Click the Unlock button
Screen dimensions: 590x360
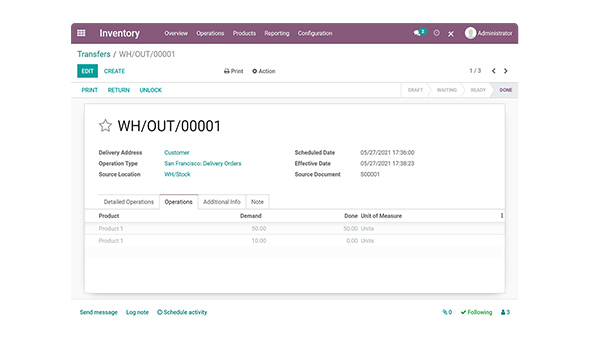[x=151, y=90]
